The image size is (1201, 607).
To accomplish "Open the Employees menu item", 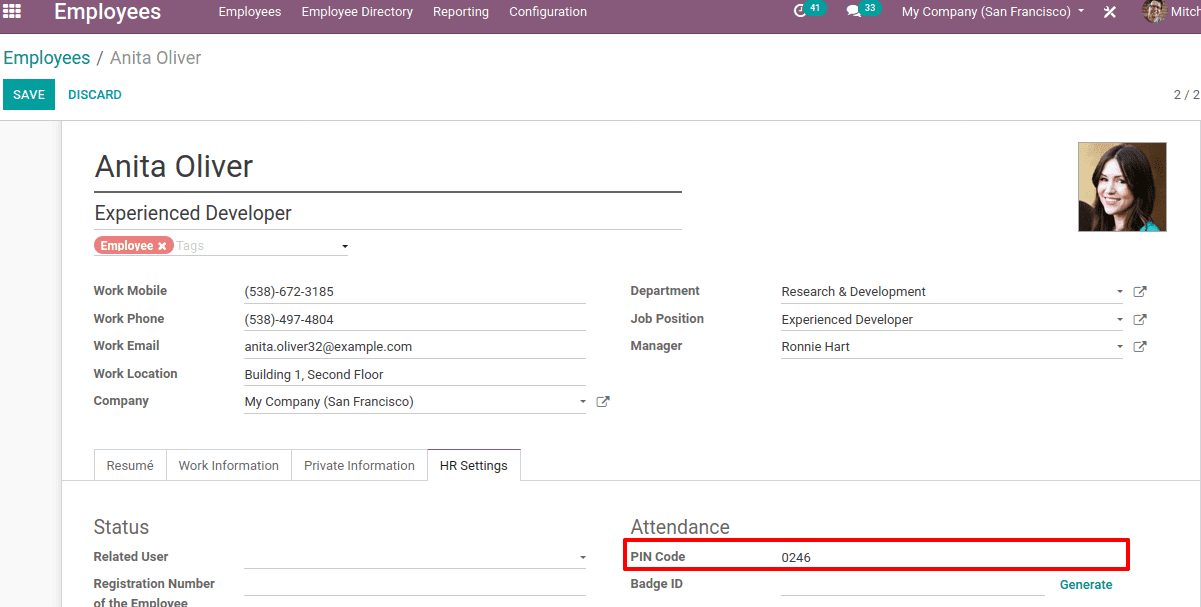I will coord(250,12).
